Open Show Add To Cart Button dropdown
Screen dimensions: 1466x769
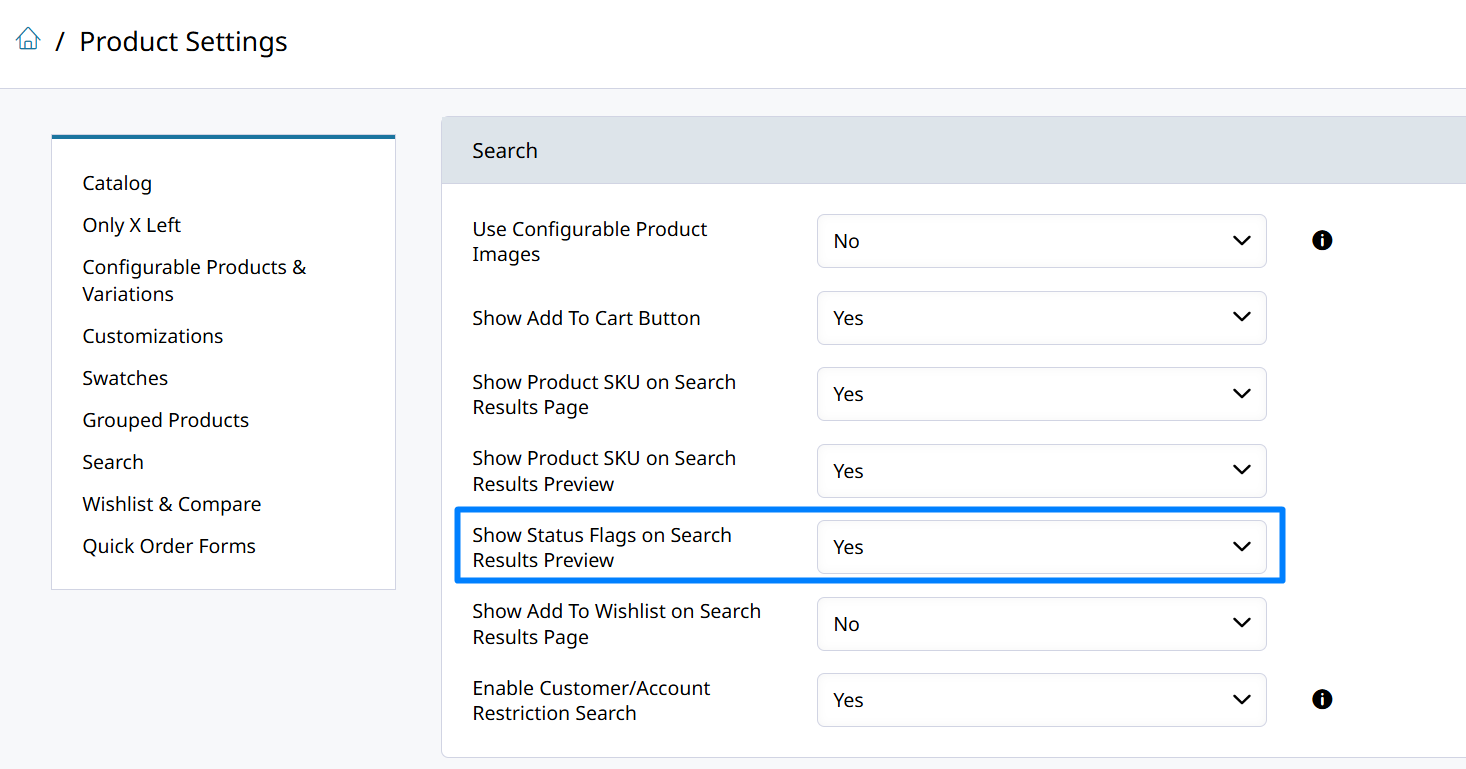pos(1041,318)
